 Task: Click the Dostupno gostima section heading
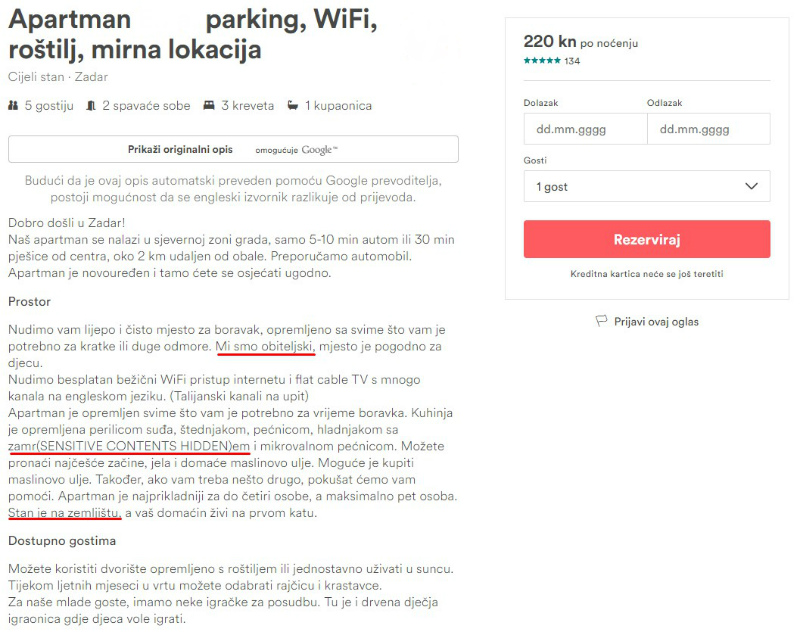click(62, 541)
